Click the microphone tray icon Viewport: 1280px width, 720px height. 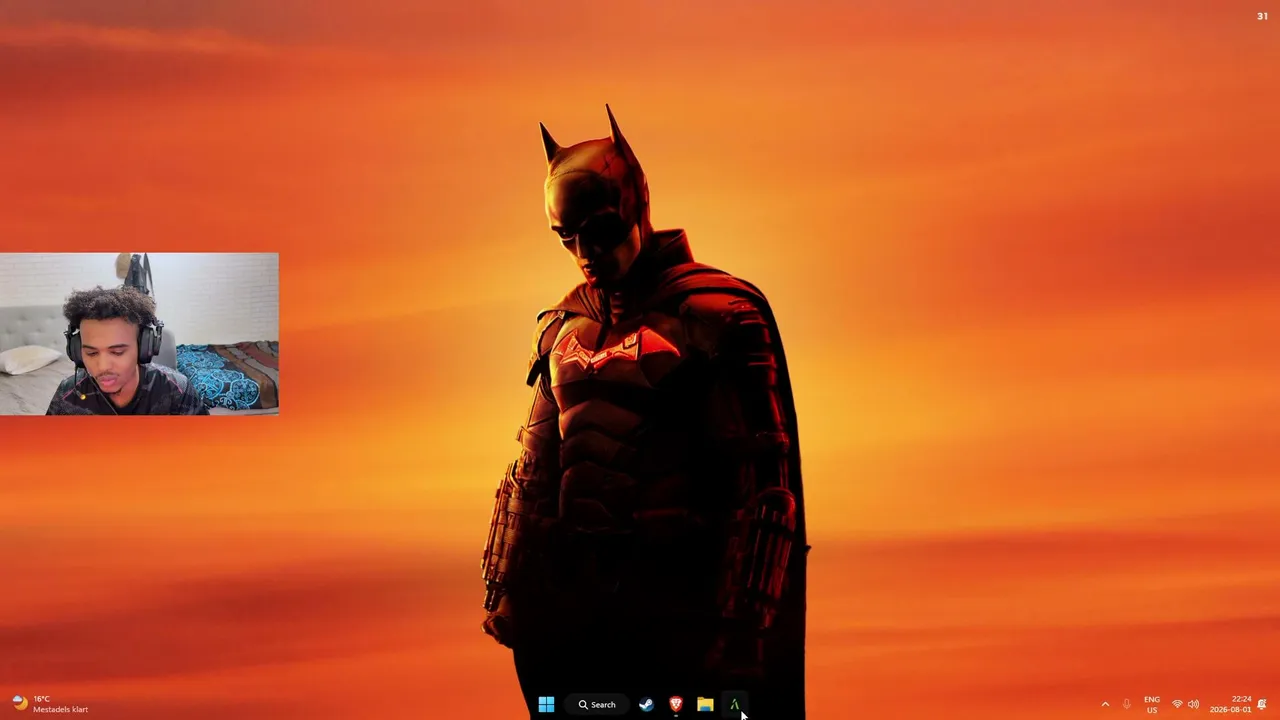tap(1127, 705)
